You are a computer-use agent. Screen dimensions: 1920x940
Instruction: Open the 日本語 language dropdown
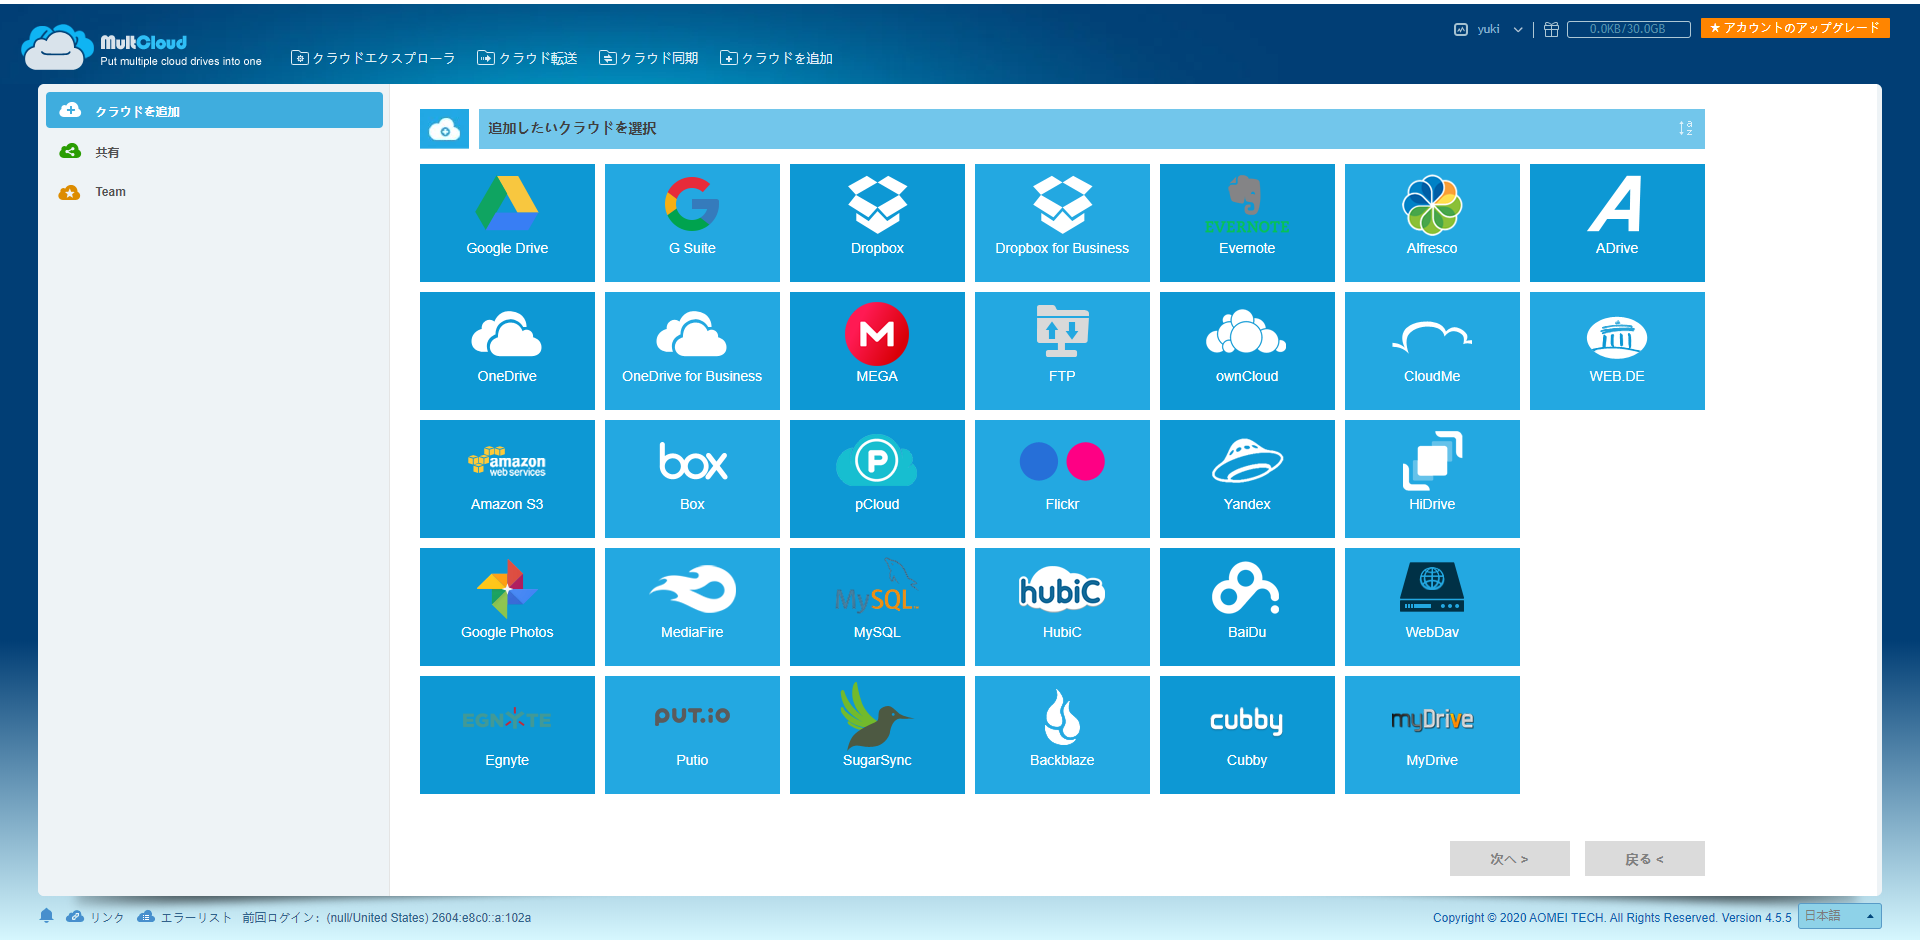(1839, 916)
